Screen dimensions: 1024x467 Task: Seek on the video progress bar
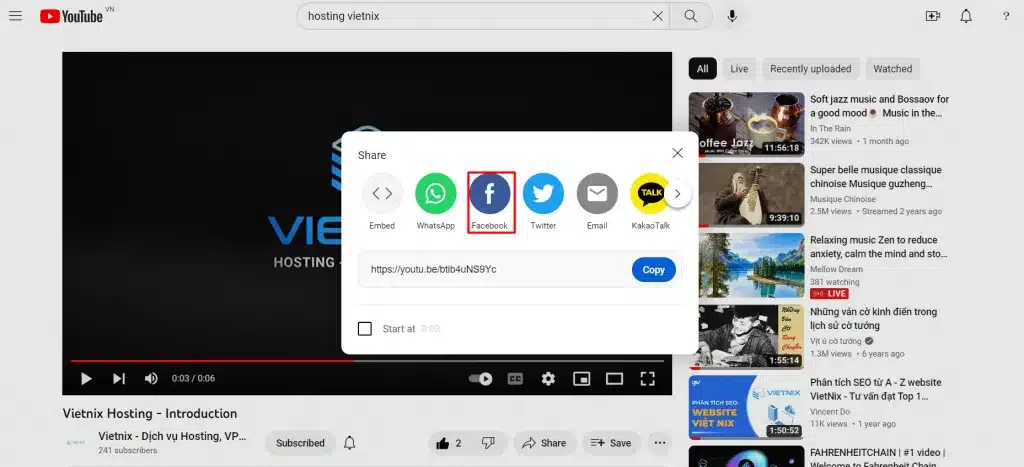pos(367,361)
